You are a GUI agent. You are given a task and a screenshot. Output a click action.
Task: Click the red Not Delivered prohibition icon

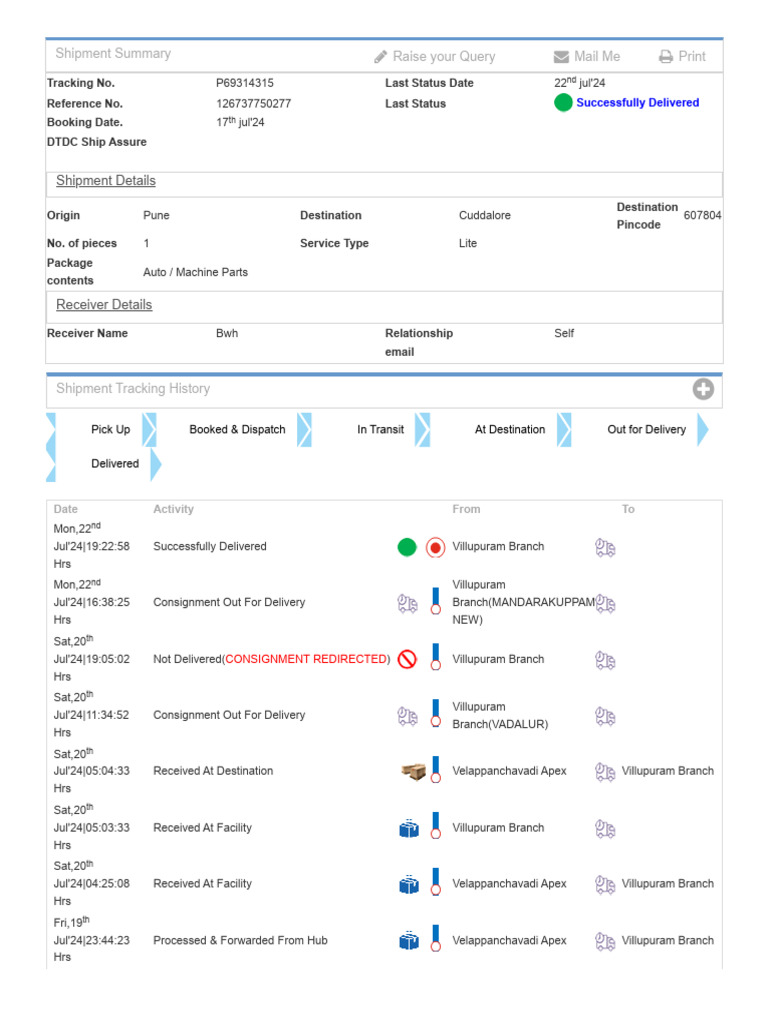pyautogui.click(x=407, y=659)
